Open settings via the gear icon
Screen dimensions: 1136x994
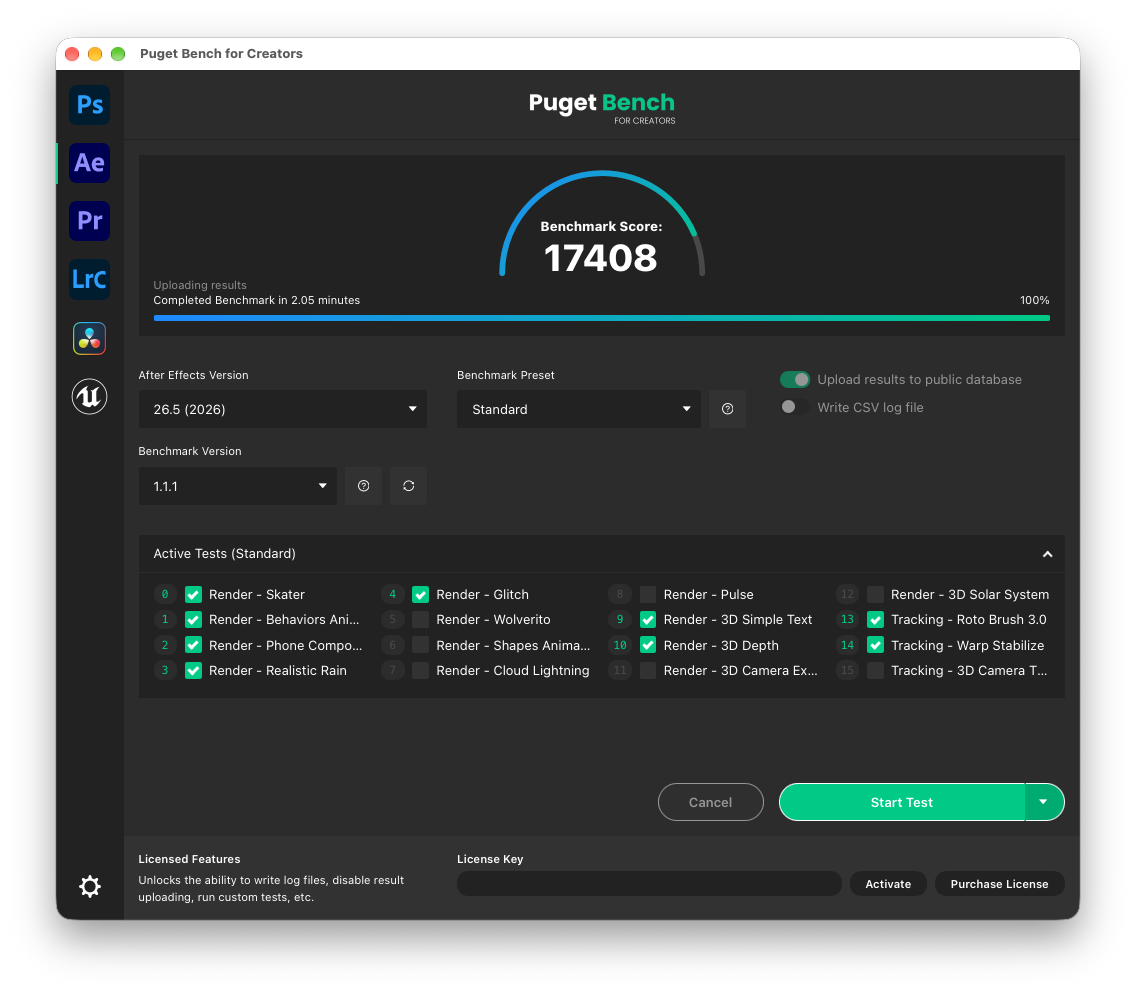(90, 886)
